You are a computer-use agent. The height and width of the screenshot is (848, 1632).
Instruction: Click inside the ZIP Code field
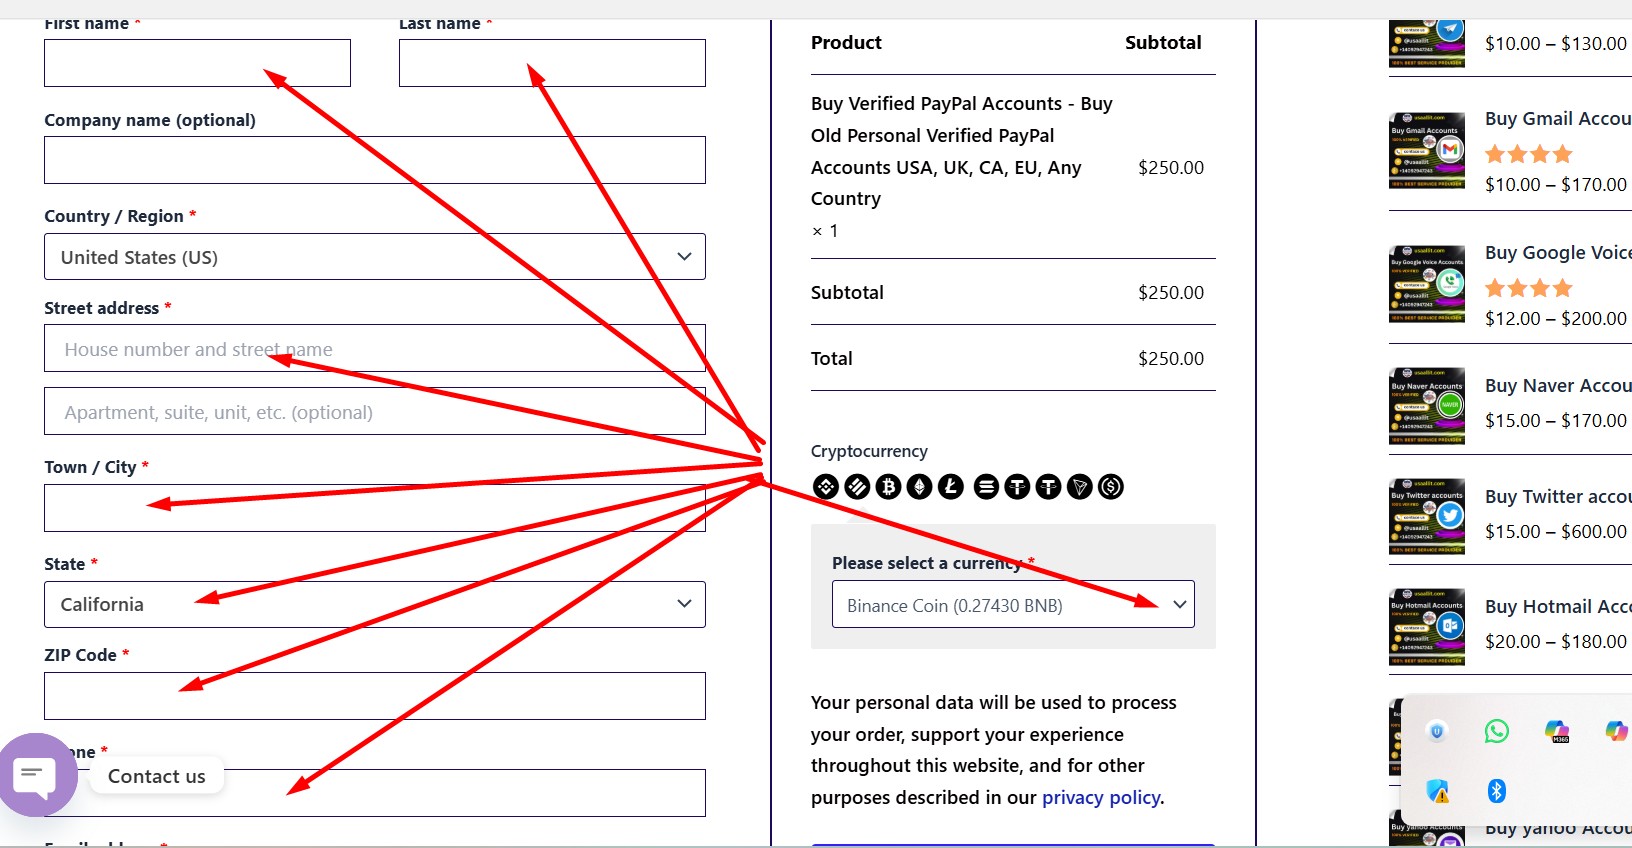pos(374,695)
